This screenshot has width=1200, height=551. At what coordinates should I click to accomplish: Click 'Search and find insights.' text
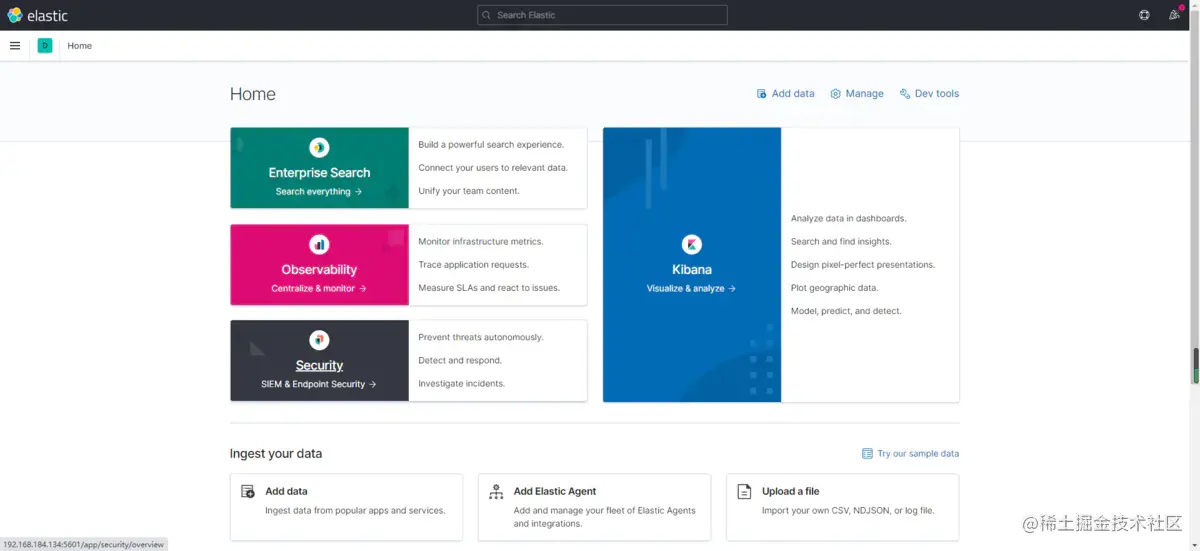pyautogui.click(x=841, y=242)
